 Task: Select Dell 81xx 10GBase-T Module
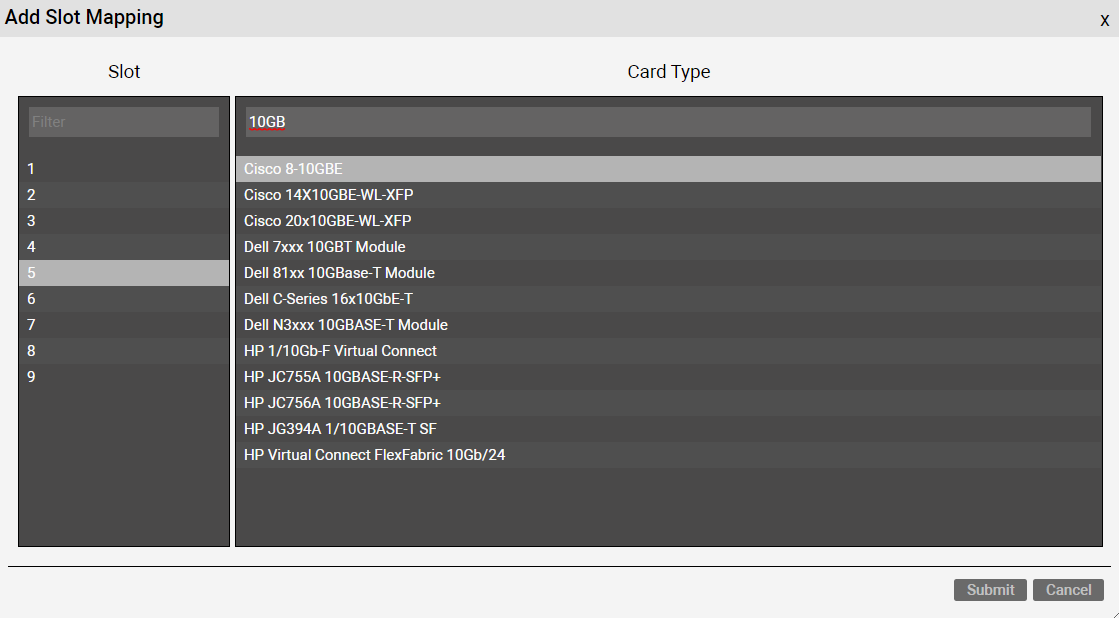click(668, 273)
